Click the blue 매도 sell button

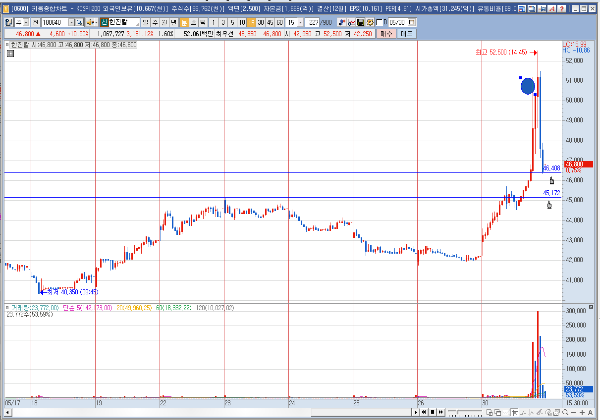tap(406, 34)
